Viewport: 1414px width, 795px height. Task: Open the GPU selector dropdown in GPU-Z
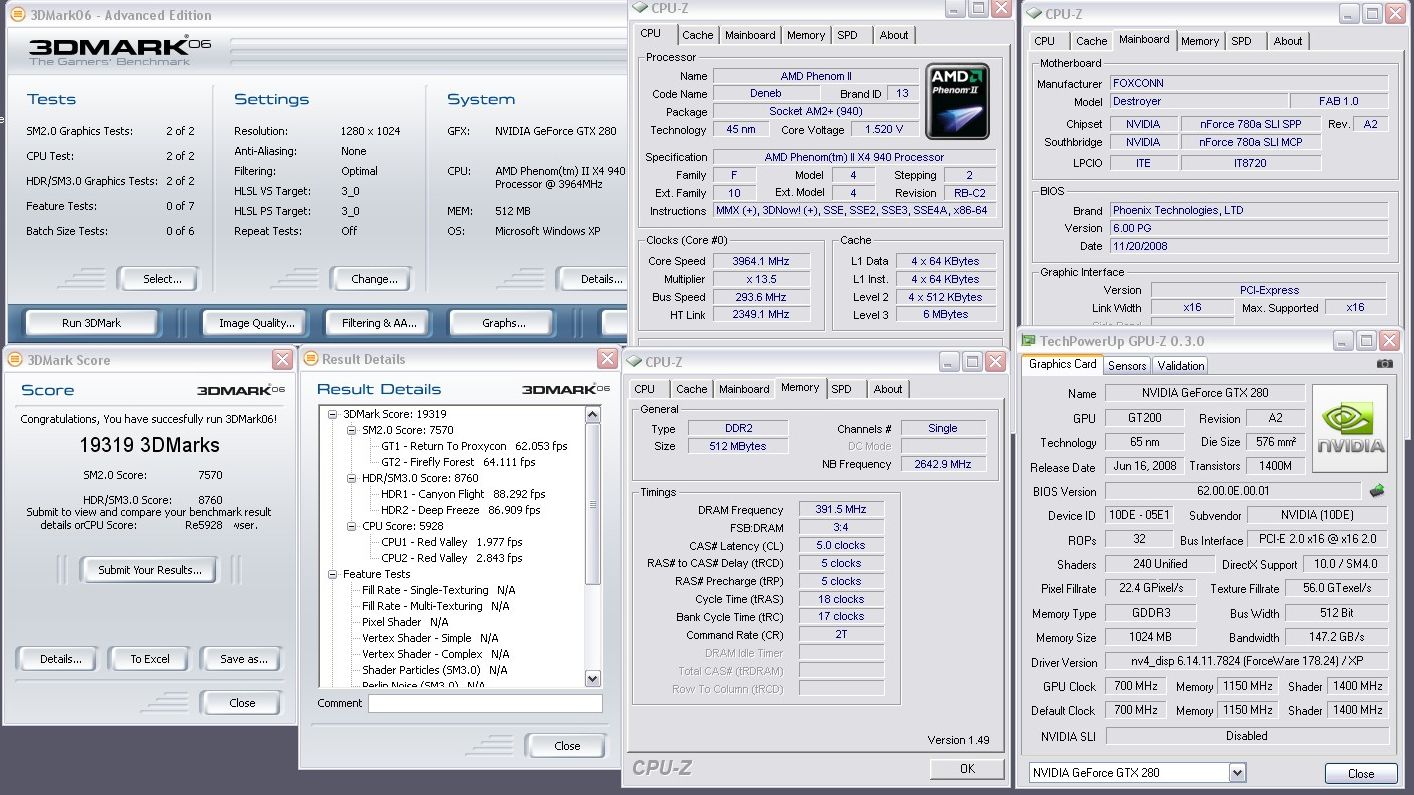pos(1237,772)
